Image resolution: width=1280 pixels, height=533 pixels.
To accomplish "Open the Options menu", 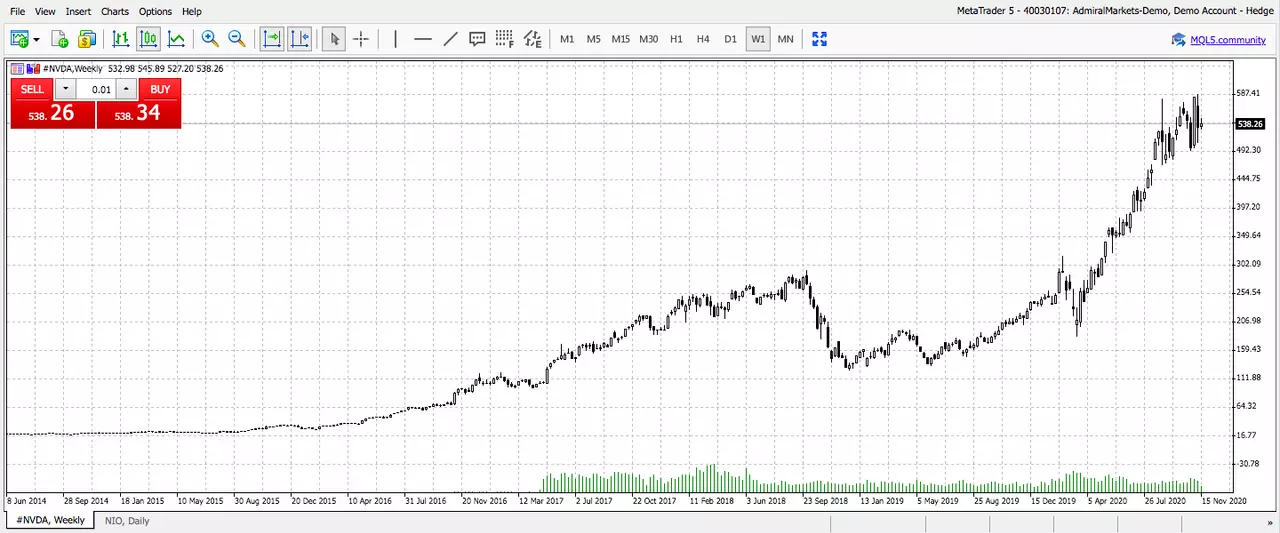I will click(x=155, y=12).
